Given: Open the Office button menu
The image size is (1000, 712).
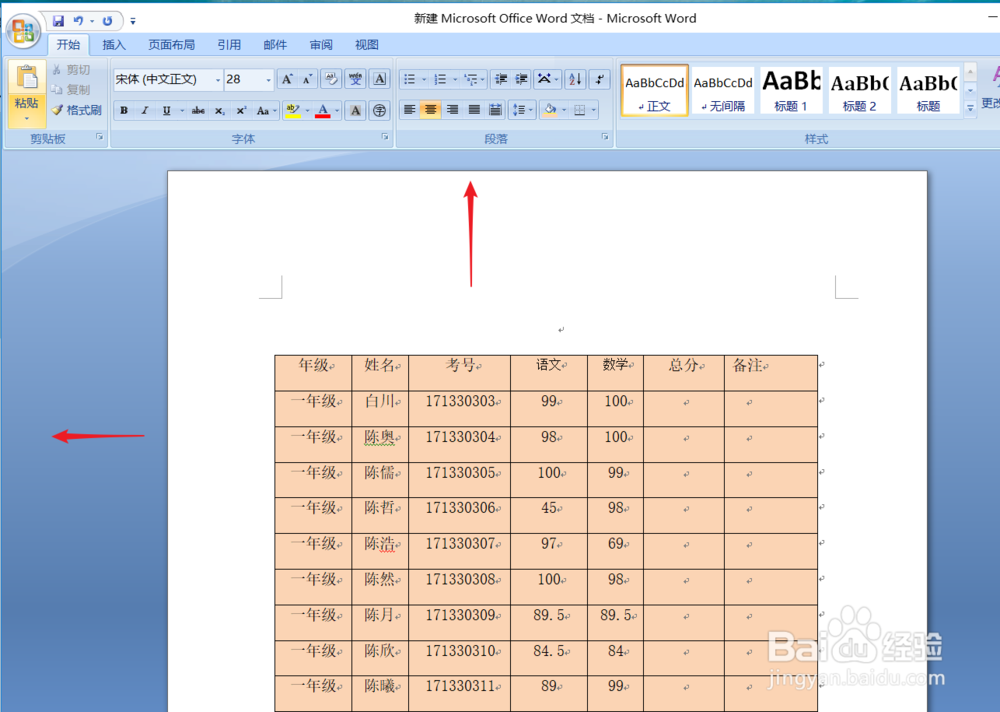Looking at the screenshot, I should pos(24,31).
